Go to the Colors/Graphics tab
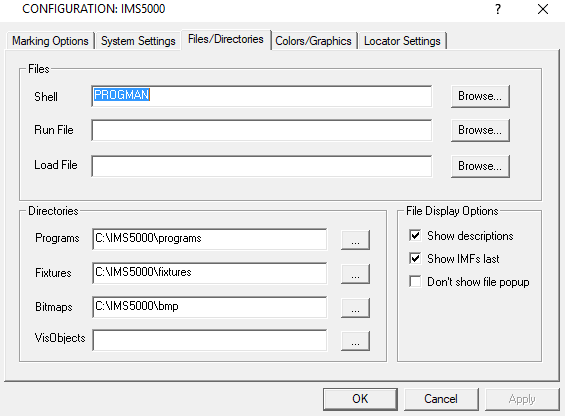This screenshot has height=416, width=565. [313, 41]
